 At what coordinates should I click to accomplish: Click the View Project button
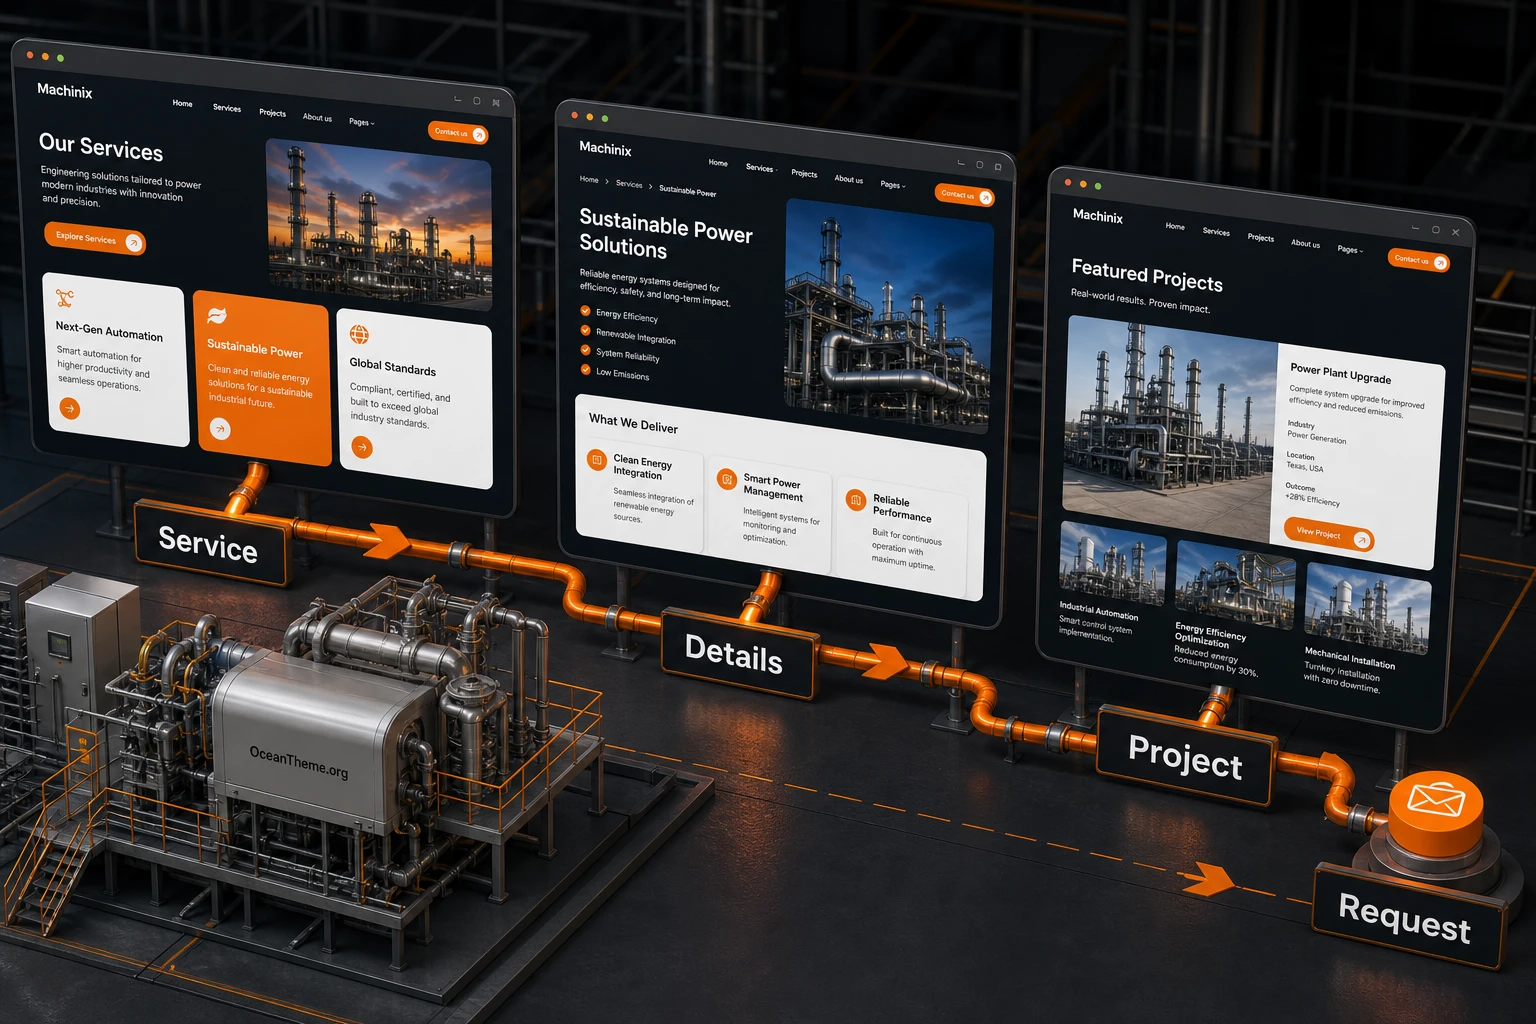tap(1329, 535)
